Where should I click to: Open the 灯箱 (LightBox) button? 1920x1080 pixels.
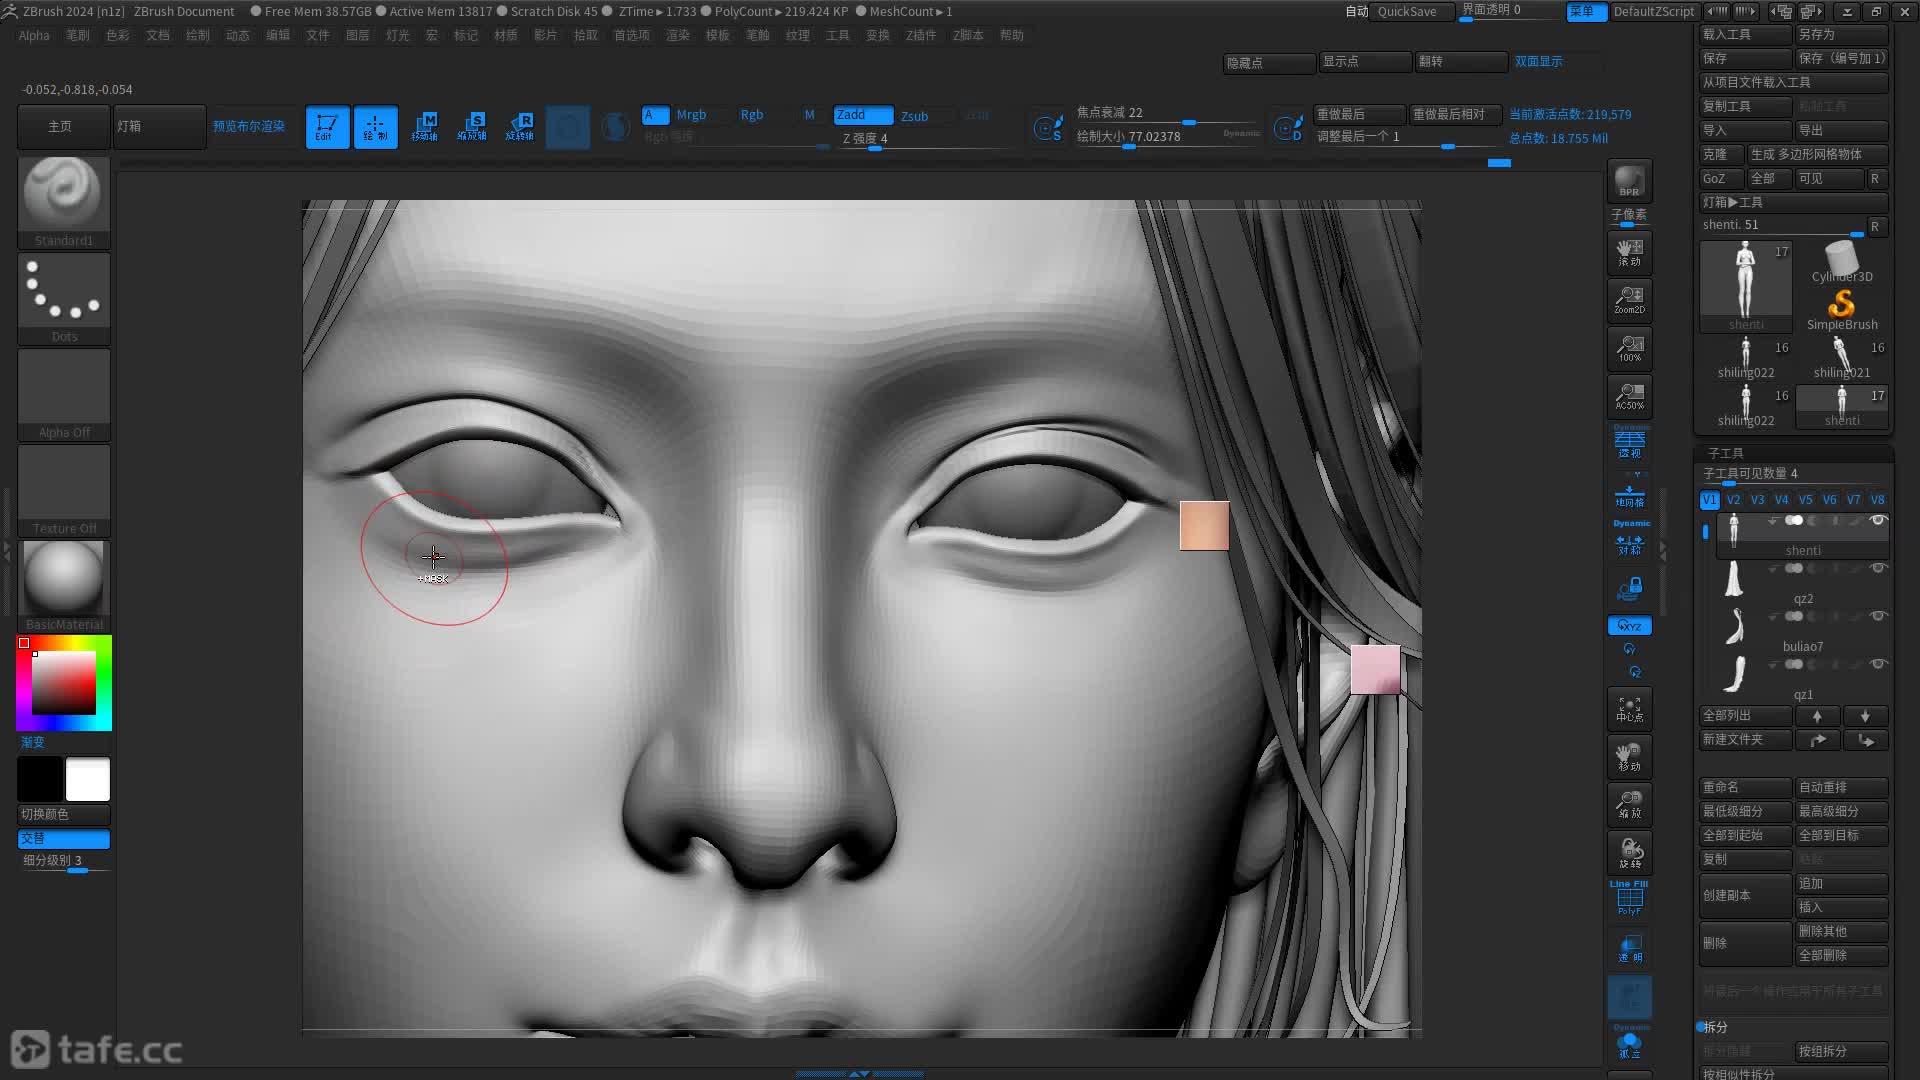[159, 127]
